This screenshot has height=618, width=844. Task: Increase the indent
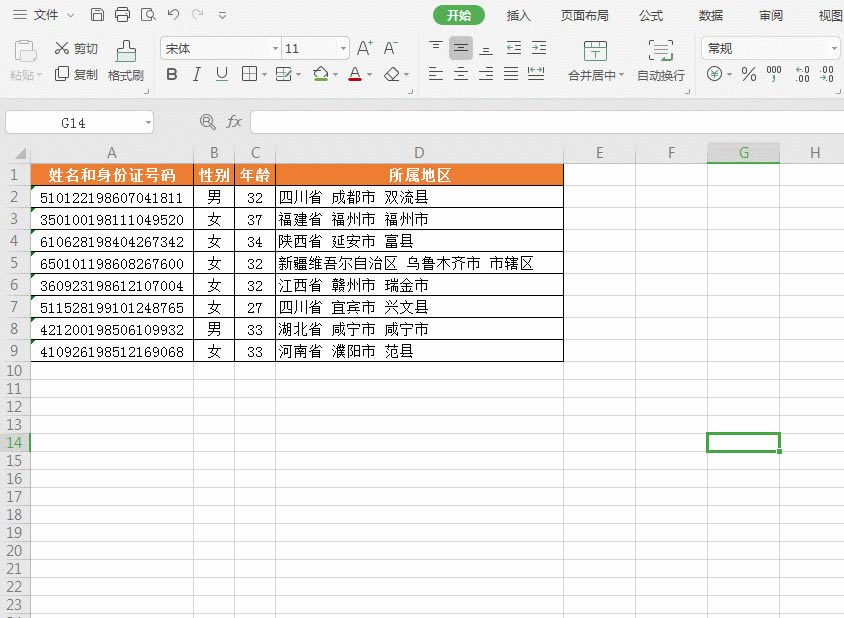[539, 48]
